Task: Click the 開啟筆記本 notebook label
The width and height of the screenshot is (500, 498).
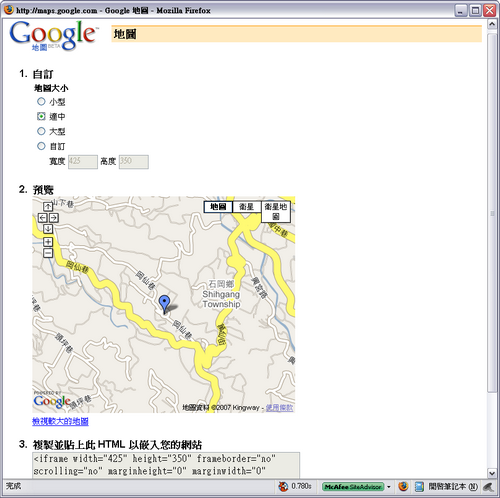Action: point(453,487)
